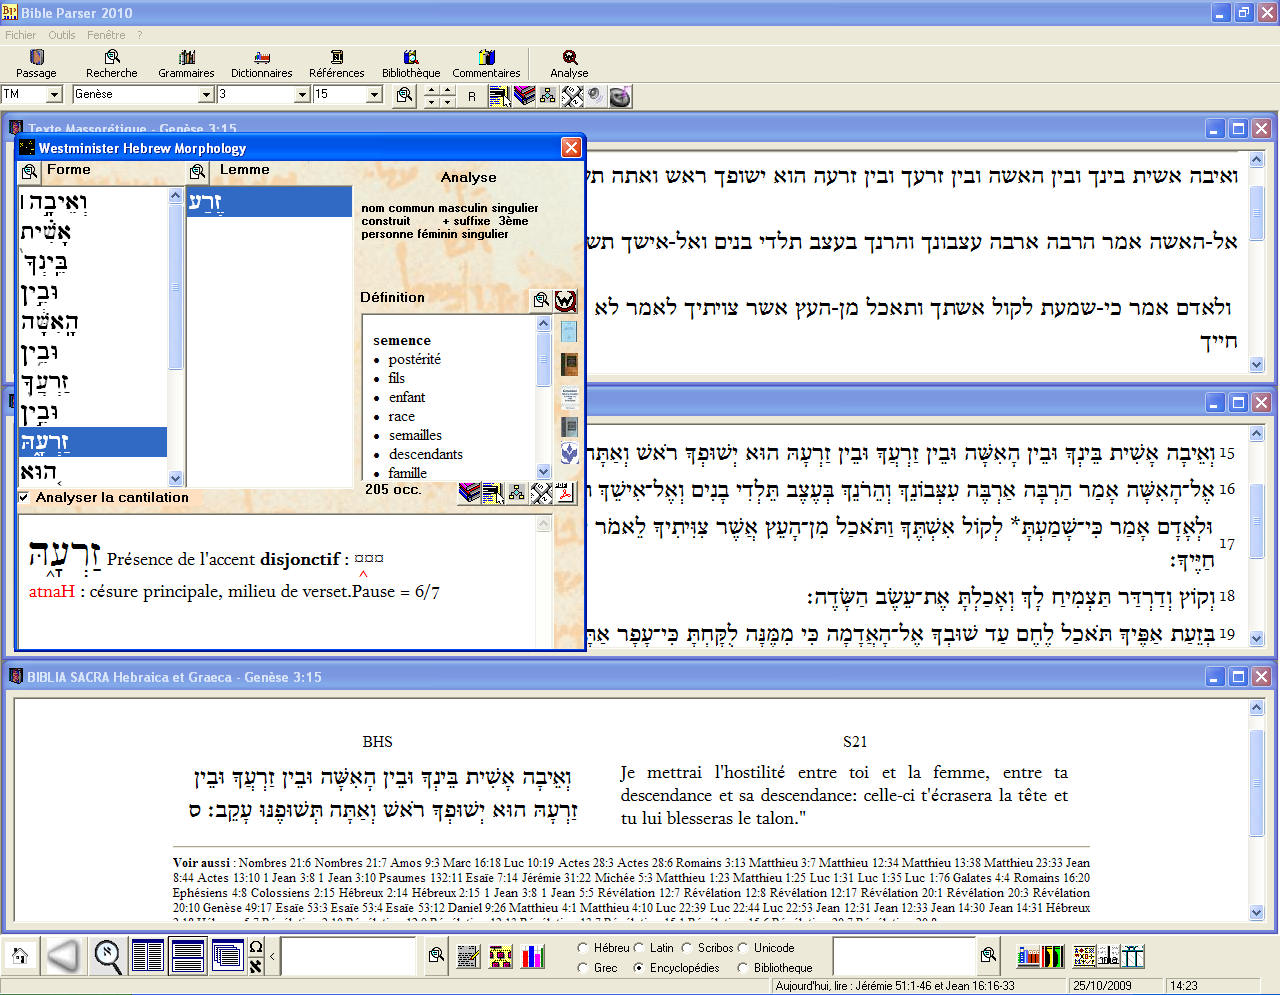Viewport: 1280px width, 995px height.
Task: Open the verse 15 dropdown
Action: pos(375,94)
